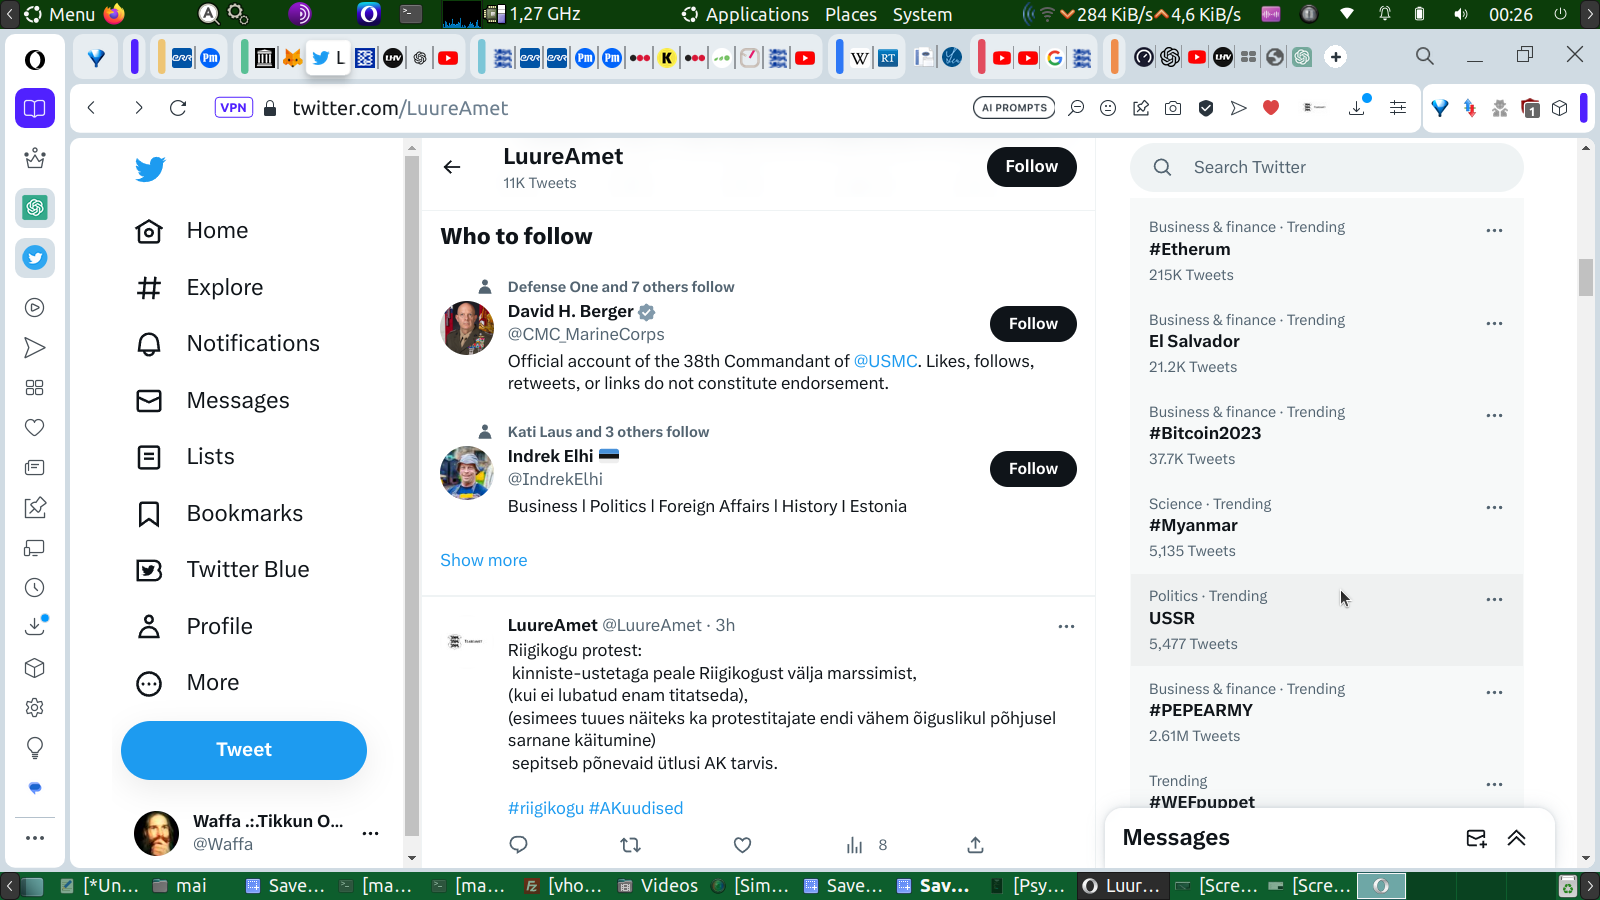Image resolution: width=1600 pixels, height=900 pixels.
Task: Open the Opera main menu logo
Action: click(x=35, y=60)
